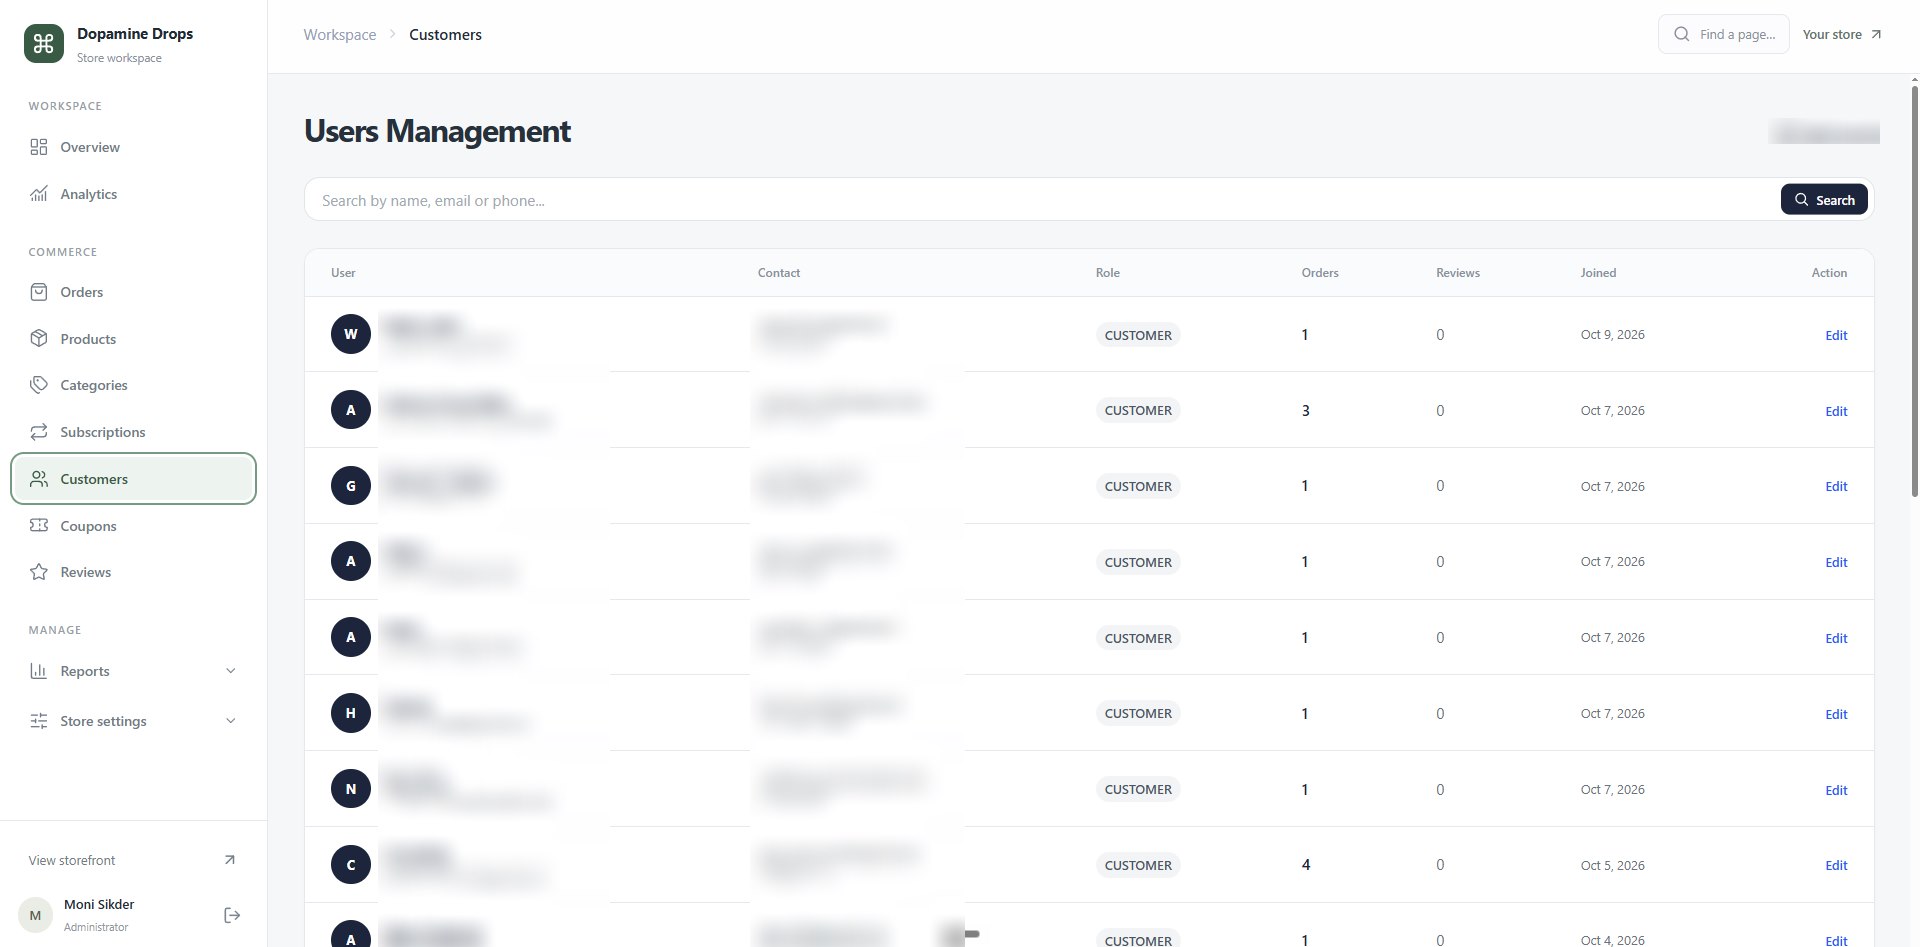Click the dark Search button

pos(1824,199)
